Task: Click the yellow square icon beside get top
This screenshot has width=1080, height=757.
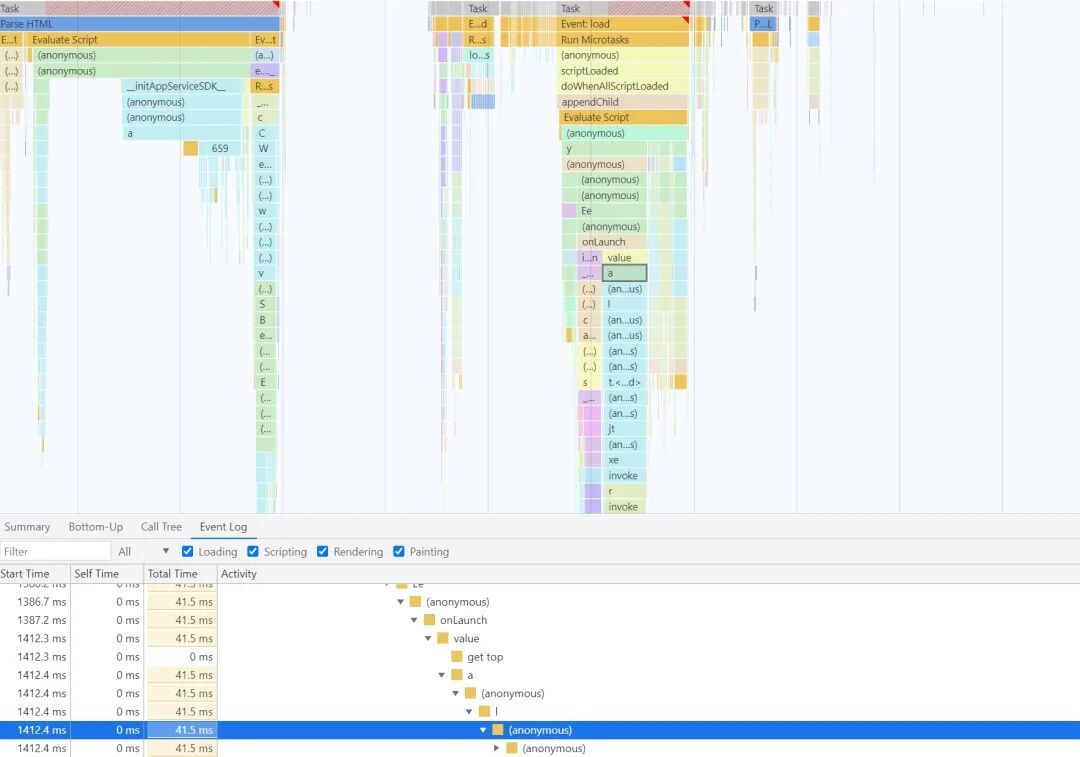Action: 457,657
